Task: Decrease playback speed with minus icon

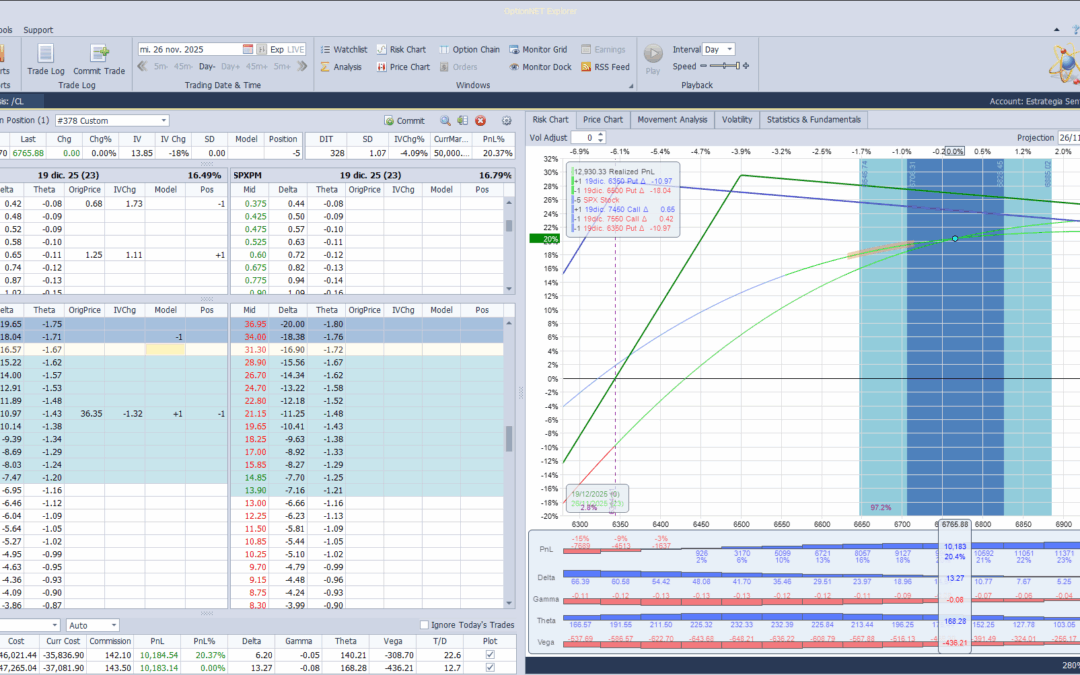Action: (703, 66)
